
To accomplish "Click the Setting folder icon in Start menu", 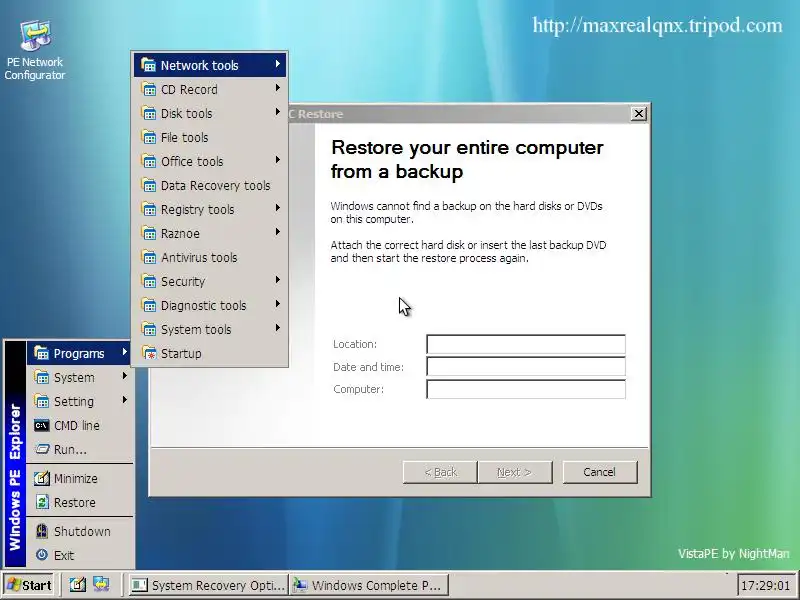I will 41,401.
